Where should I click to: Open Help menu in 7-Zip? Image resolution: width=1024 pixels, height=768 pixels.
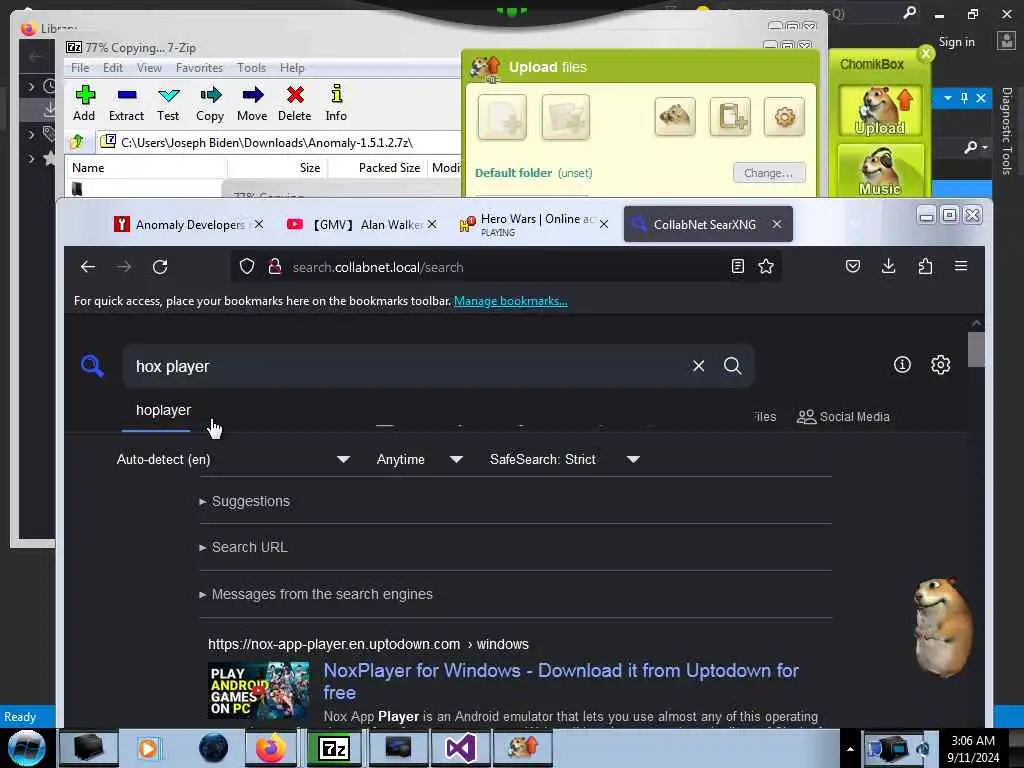coord(292,68)
